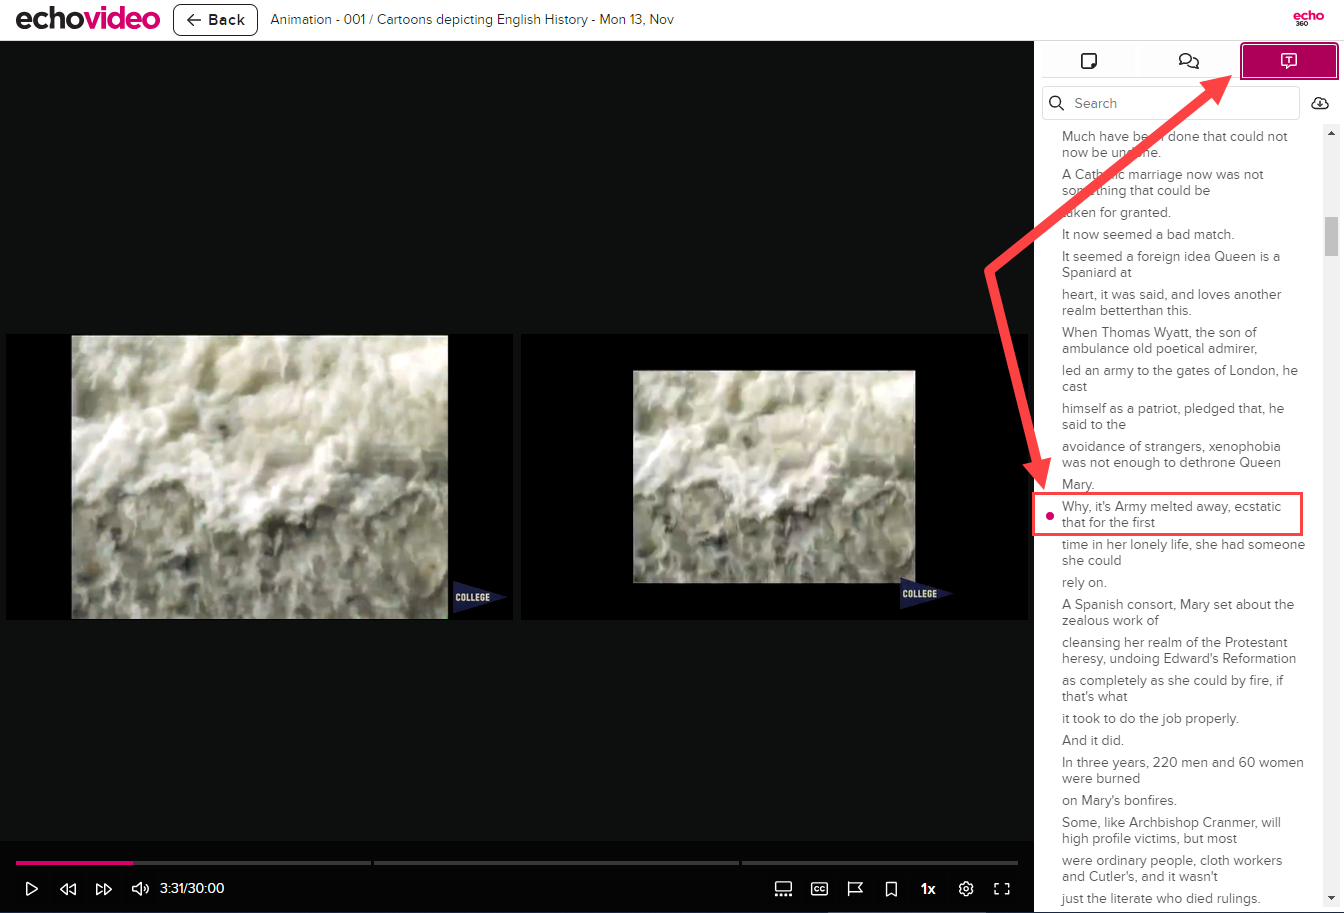Bookmark the current video moment
Screen dimensions: 1344x913
click(x=891, y=888)
